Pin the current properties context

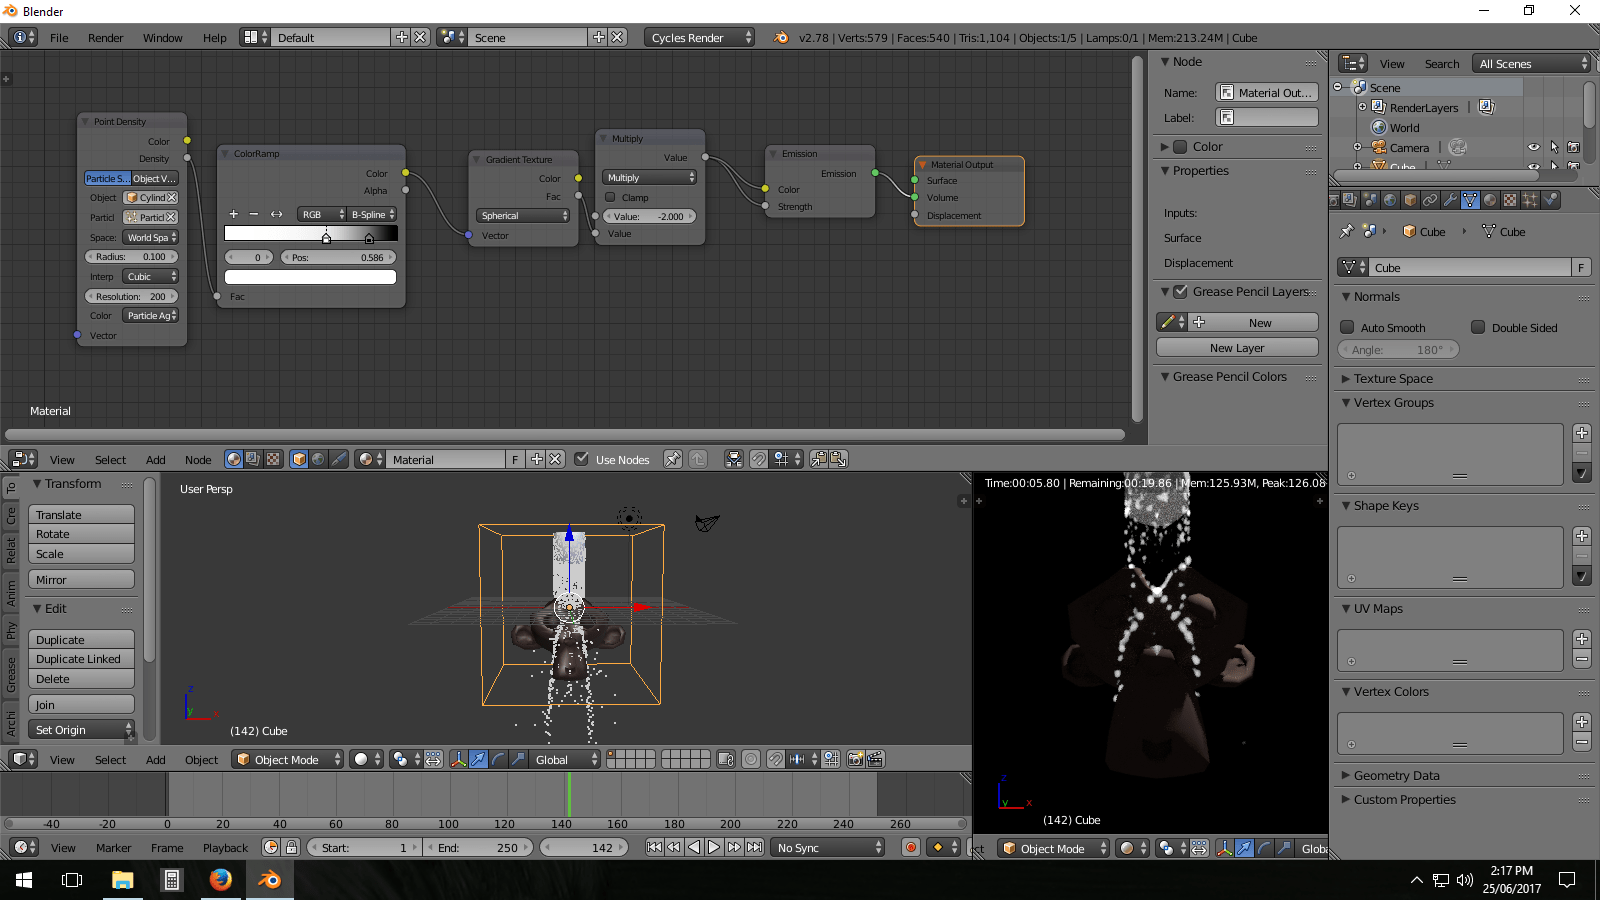pyautogui.click(x=1346, y=231)
